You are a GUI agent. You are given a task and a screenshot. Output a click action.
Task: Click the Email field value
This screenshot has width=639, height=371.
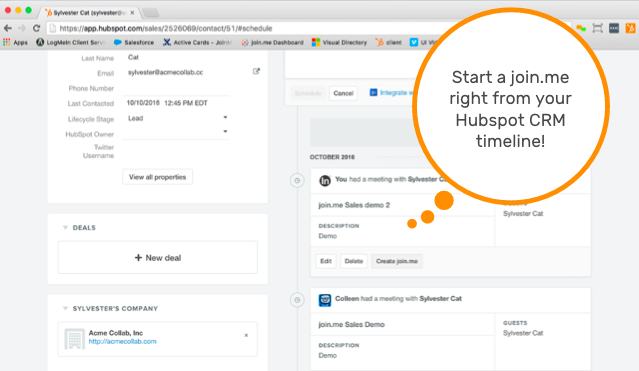pos(165,72)
